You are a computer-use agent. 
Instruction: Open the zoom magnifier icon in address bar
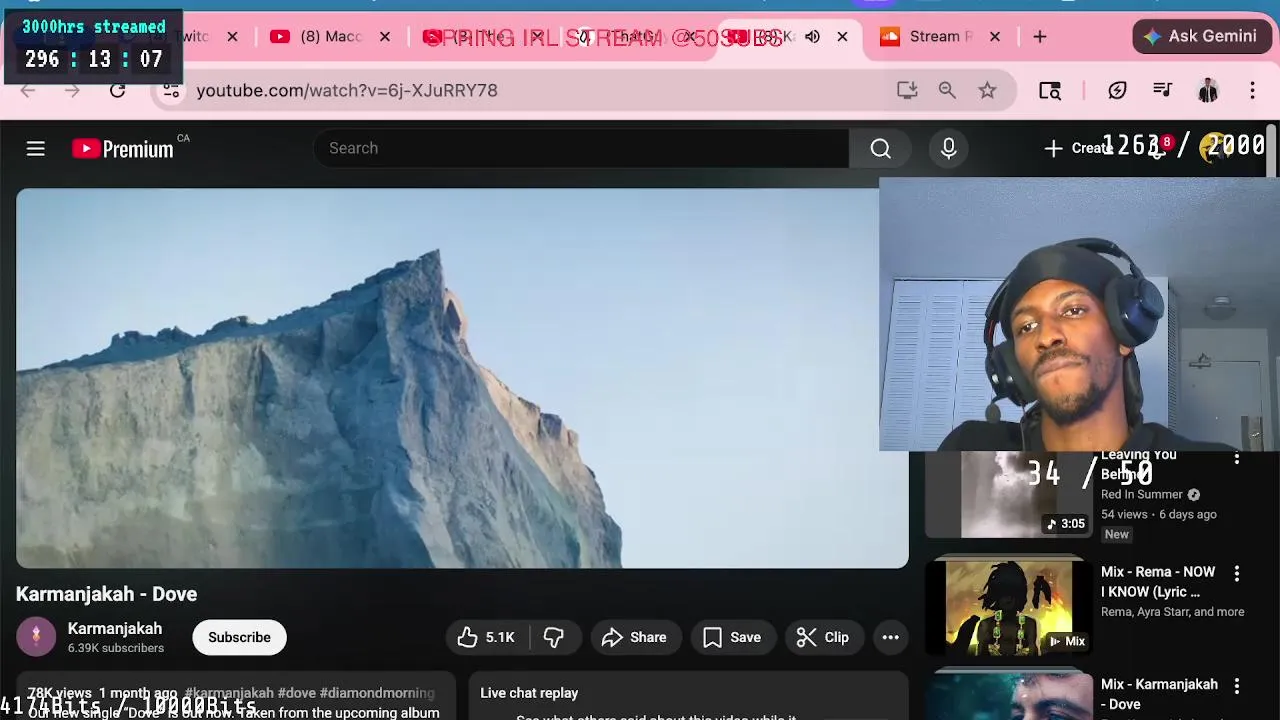[x=947, y=90]
